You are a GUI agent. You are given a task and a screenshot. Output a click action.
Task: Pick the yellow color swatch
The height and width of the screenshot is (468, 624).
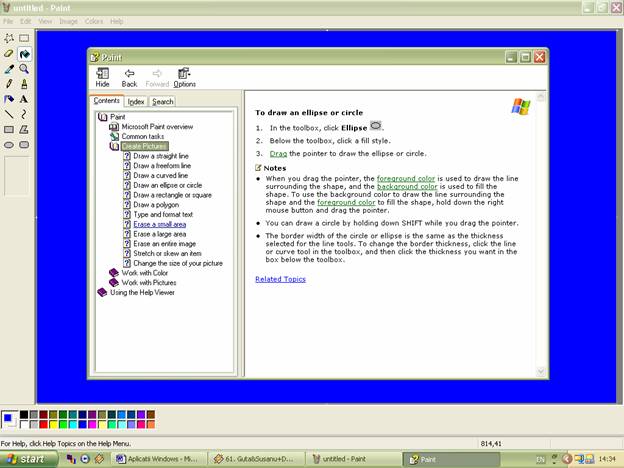[x=53, y=424]
